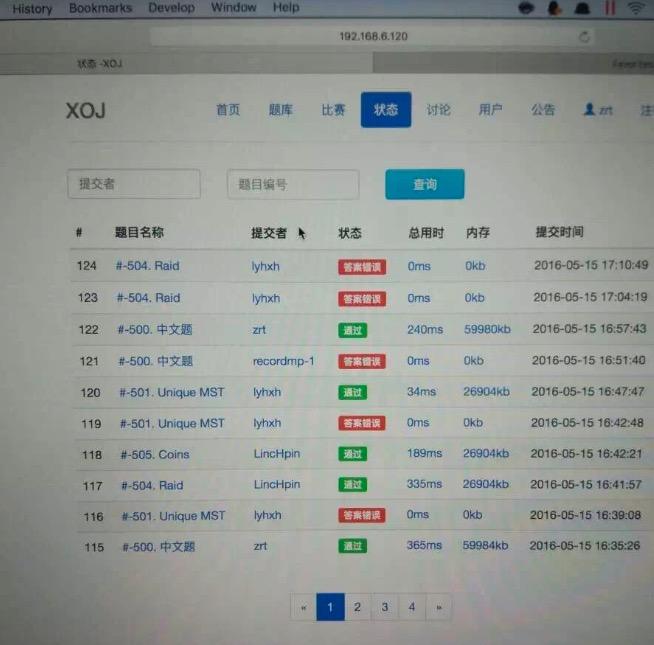Open problem link of submission 122

155,329
